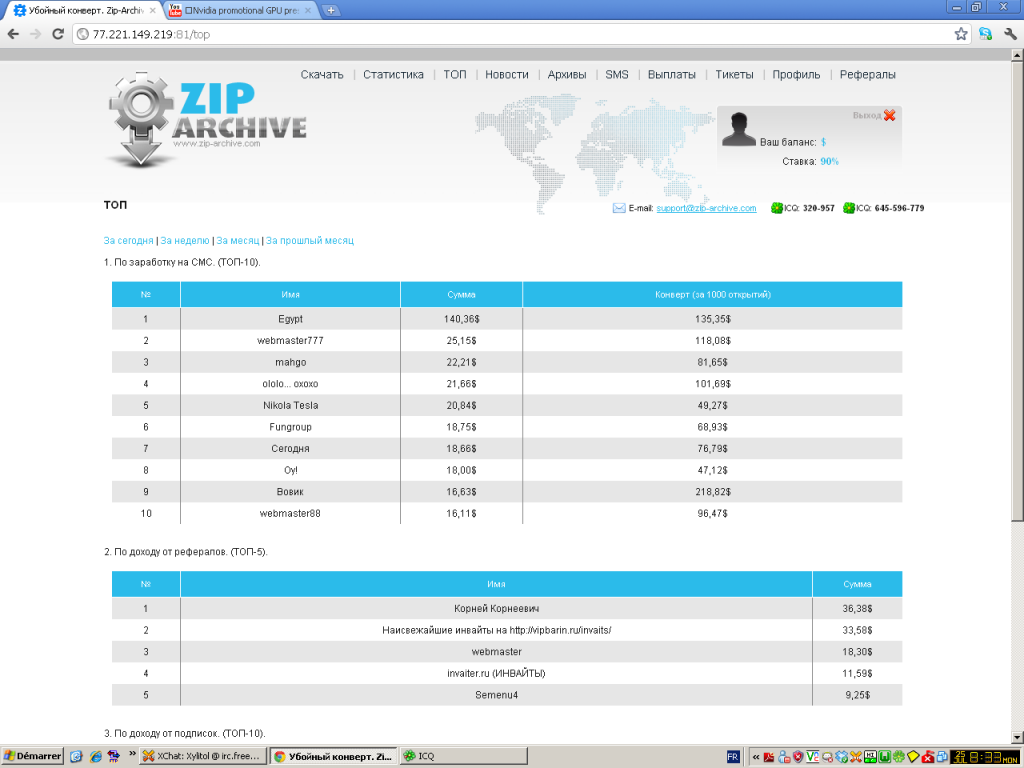Click the mahgo name cell
Viewport: 1024px width, 768px height.
point(291,362)
